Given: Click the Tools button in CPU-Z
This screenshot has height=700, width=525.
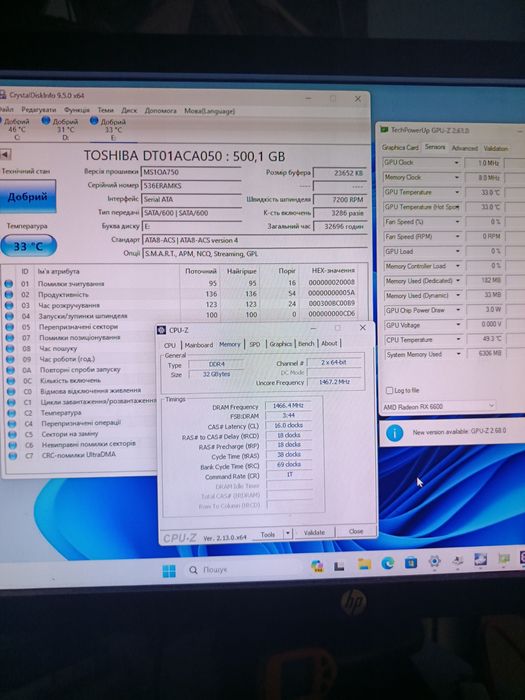Looking at the screenshot, I should click(268, 534).
